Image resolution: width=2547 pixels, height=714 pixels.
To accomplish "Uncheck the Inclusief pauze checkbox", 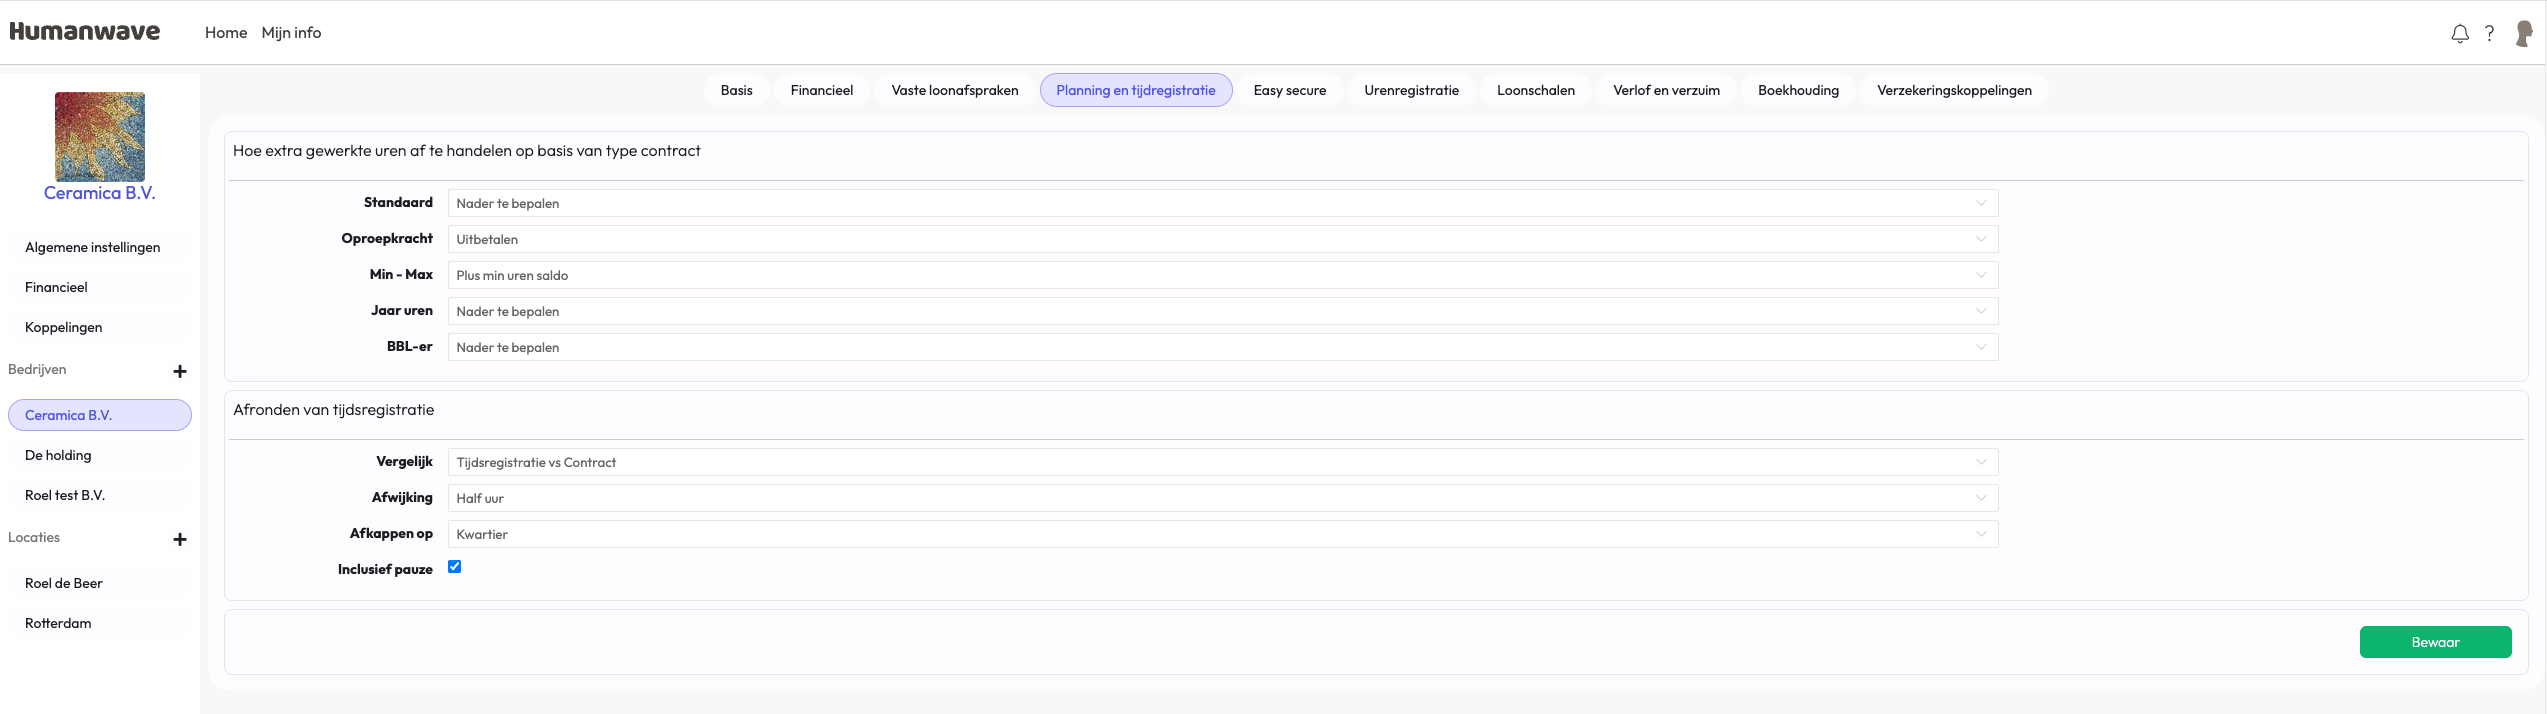I will click(455, 567).
